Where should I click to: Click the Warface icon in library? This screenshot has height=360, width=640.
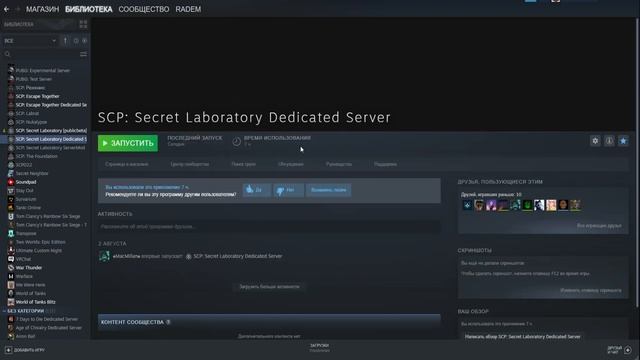(11, 276)
